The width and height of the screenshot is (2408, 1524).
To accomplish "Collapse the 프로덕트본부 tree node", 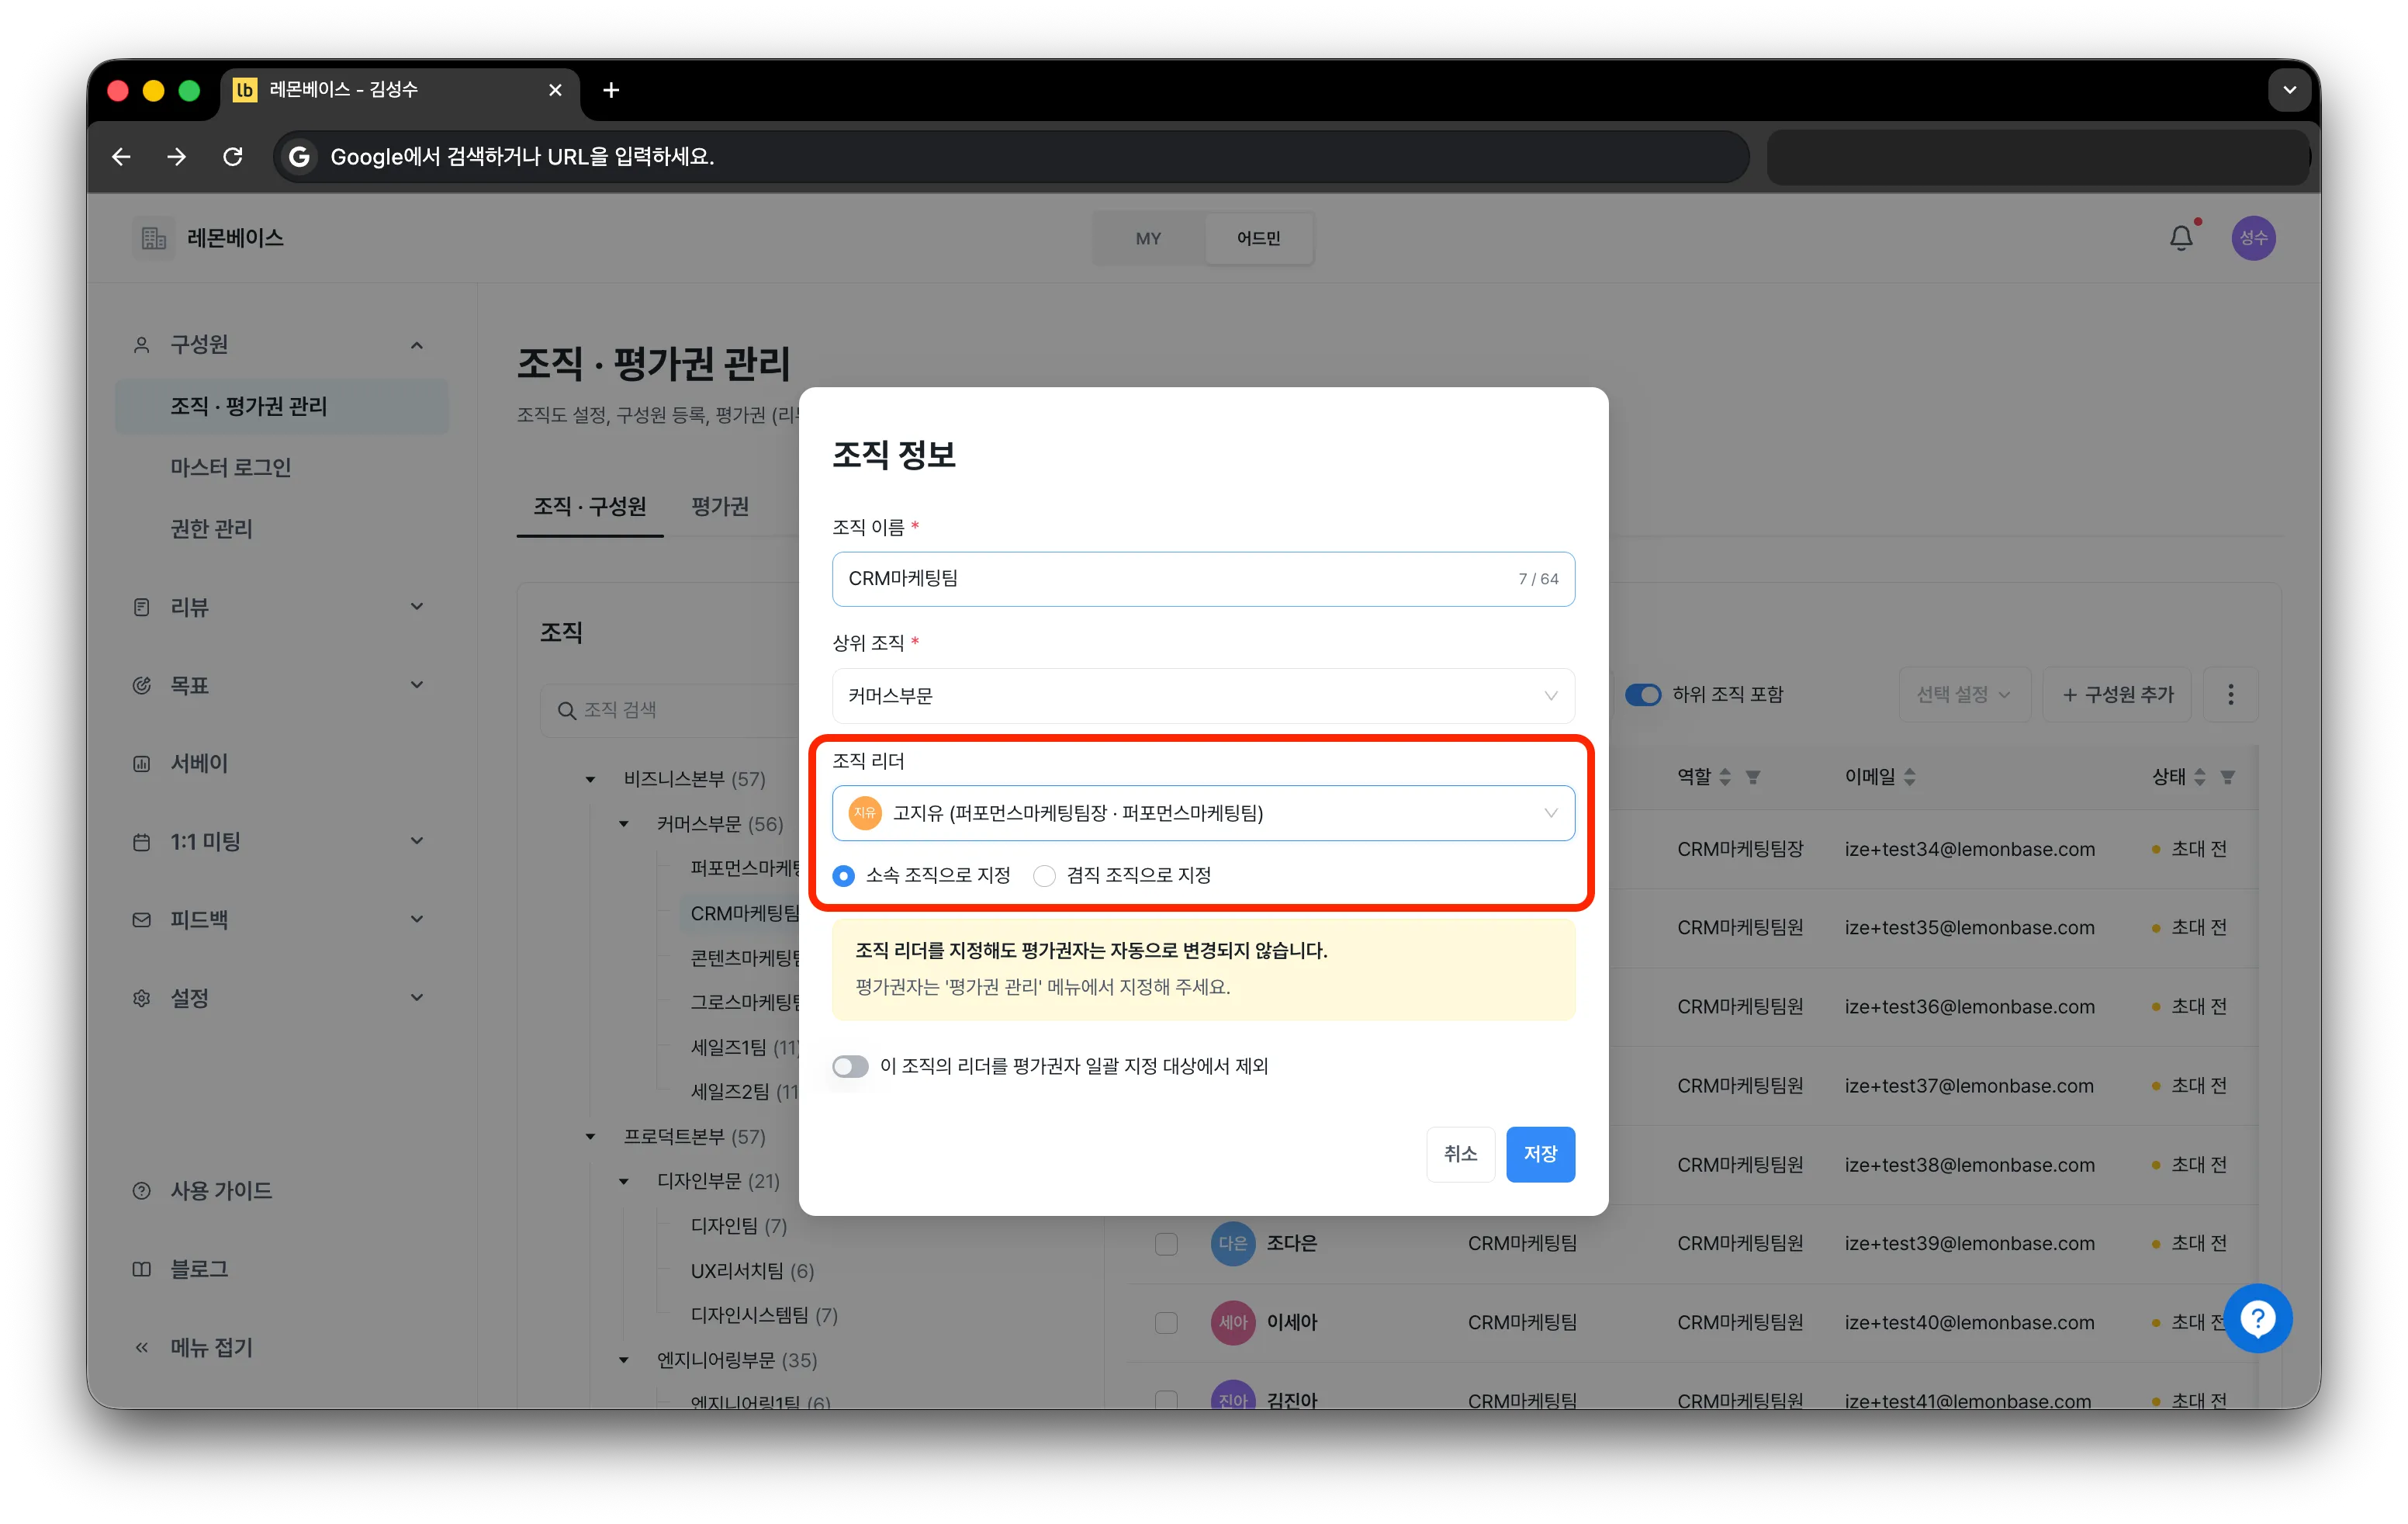I will point(590,1137).
